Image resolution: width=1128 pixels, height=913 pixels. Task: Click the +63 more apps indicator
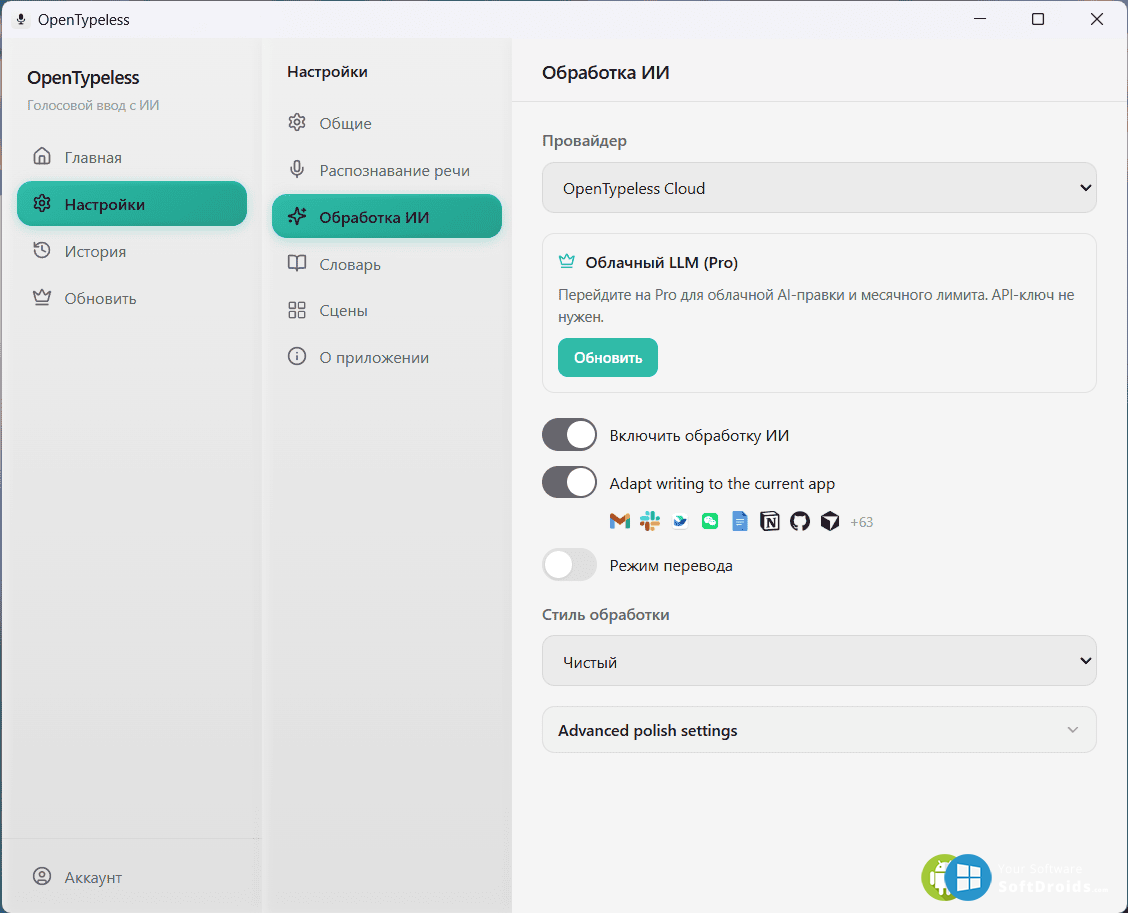coord(861,522)
